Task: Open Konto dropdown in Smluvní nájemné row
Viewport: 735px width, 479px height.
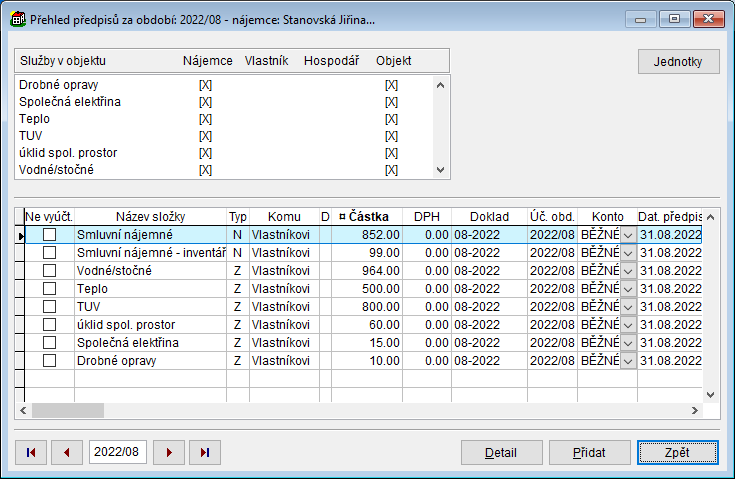Action: (x=628, y=234)
